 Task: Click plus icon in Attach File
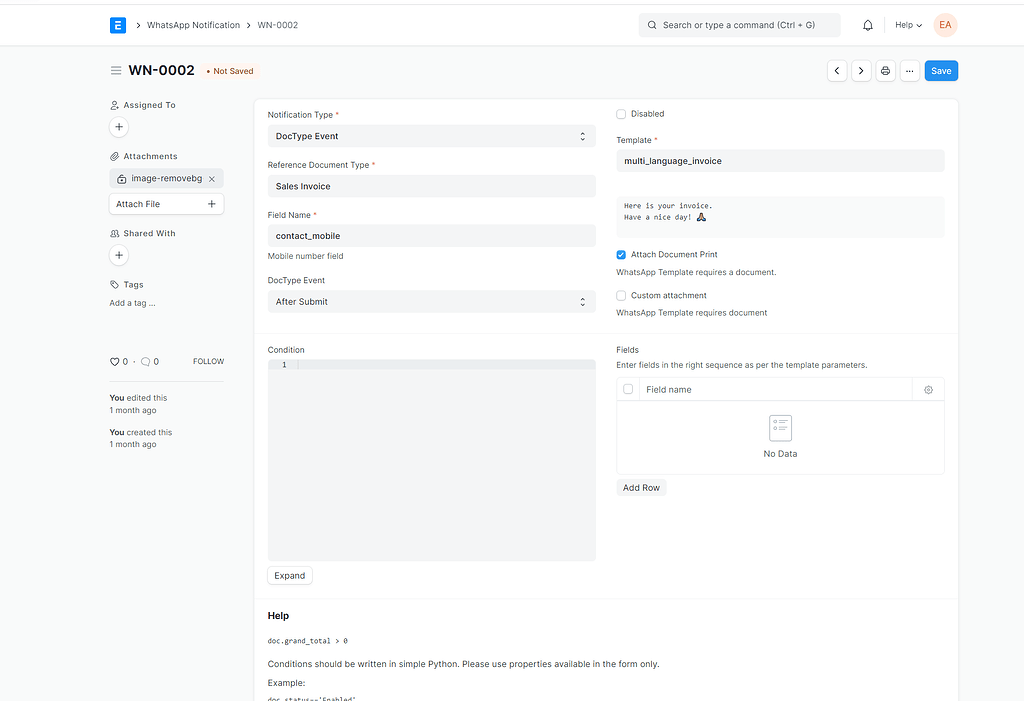tap(212, 204)
